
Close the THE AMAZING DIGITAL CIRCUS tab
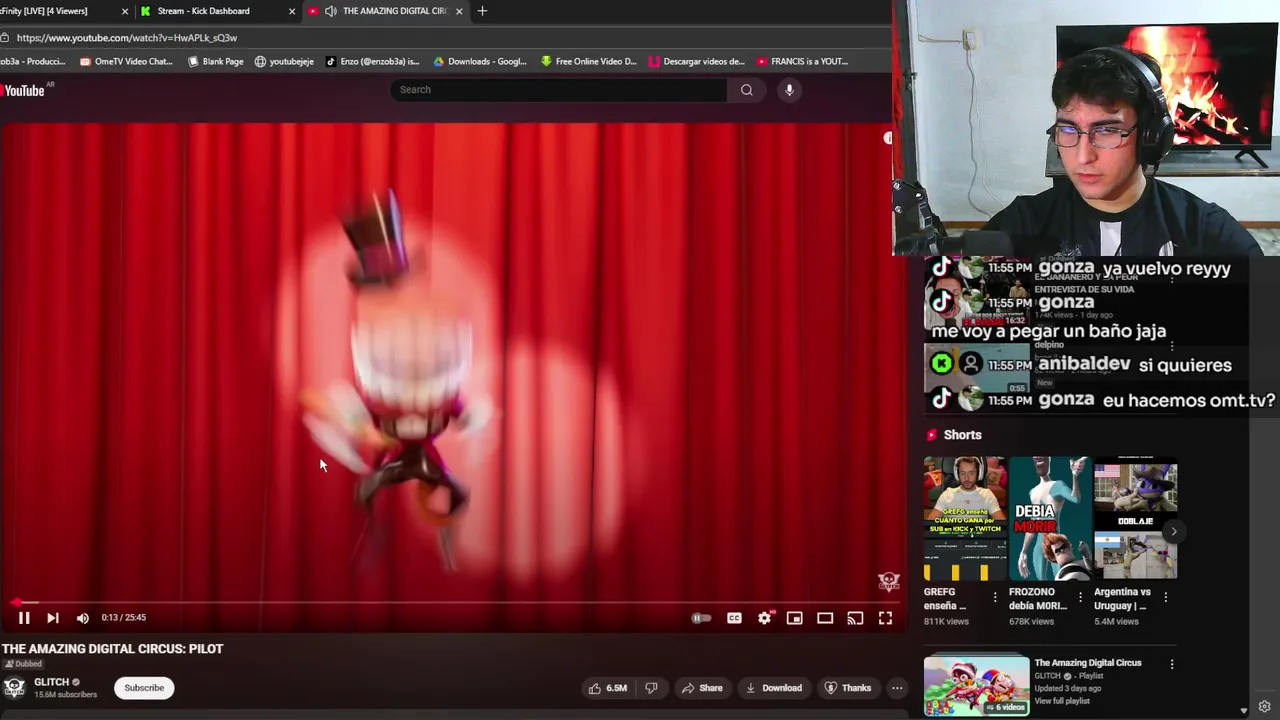coord(459,11)
